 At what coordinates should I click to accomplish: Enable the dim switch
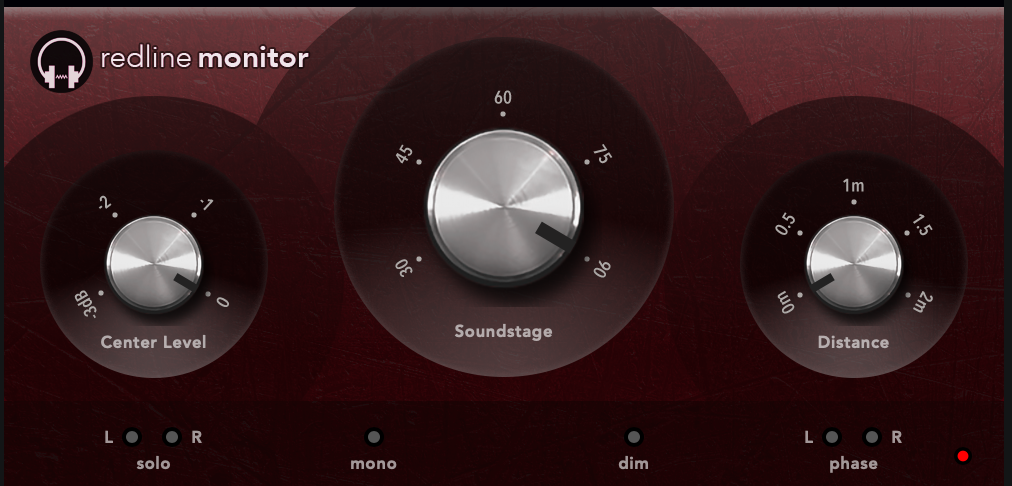click(634, 437)
